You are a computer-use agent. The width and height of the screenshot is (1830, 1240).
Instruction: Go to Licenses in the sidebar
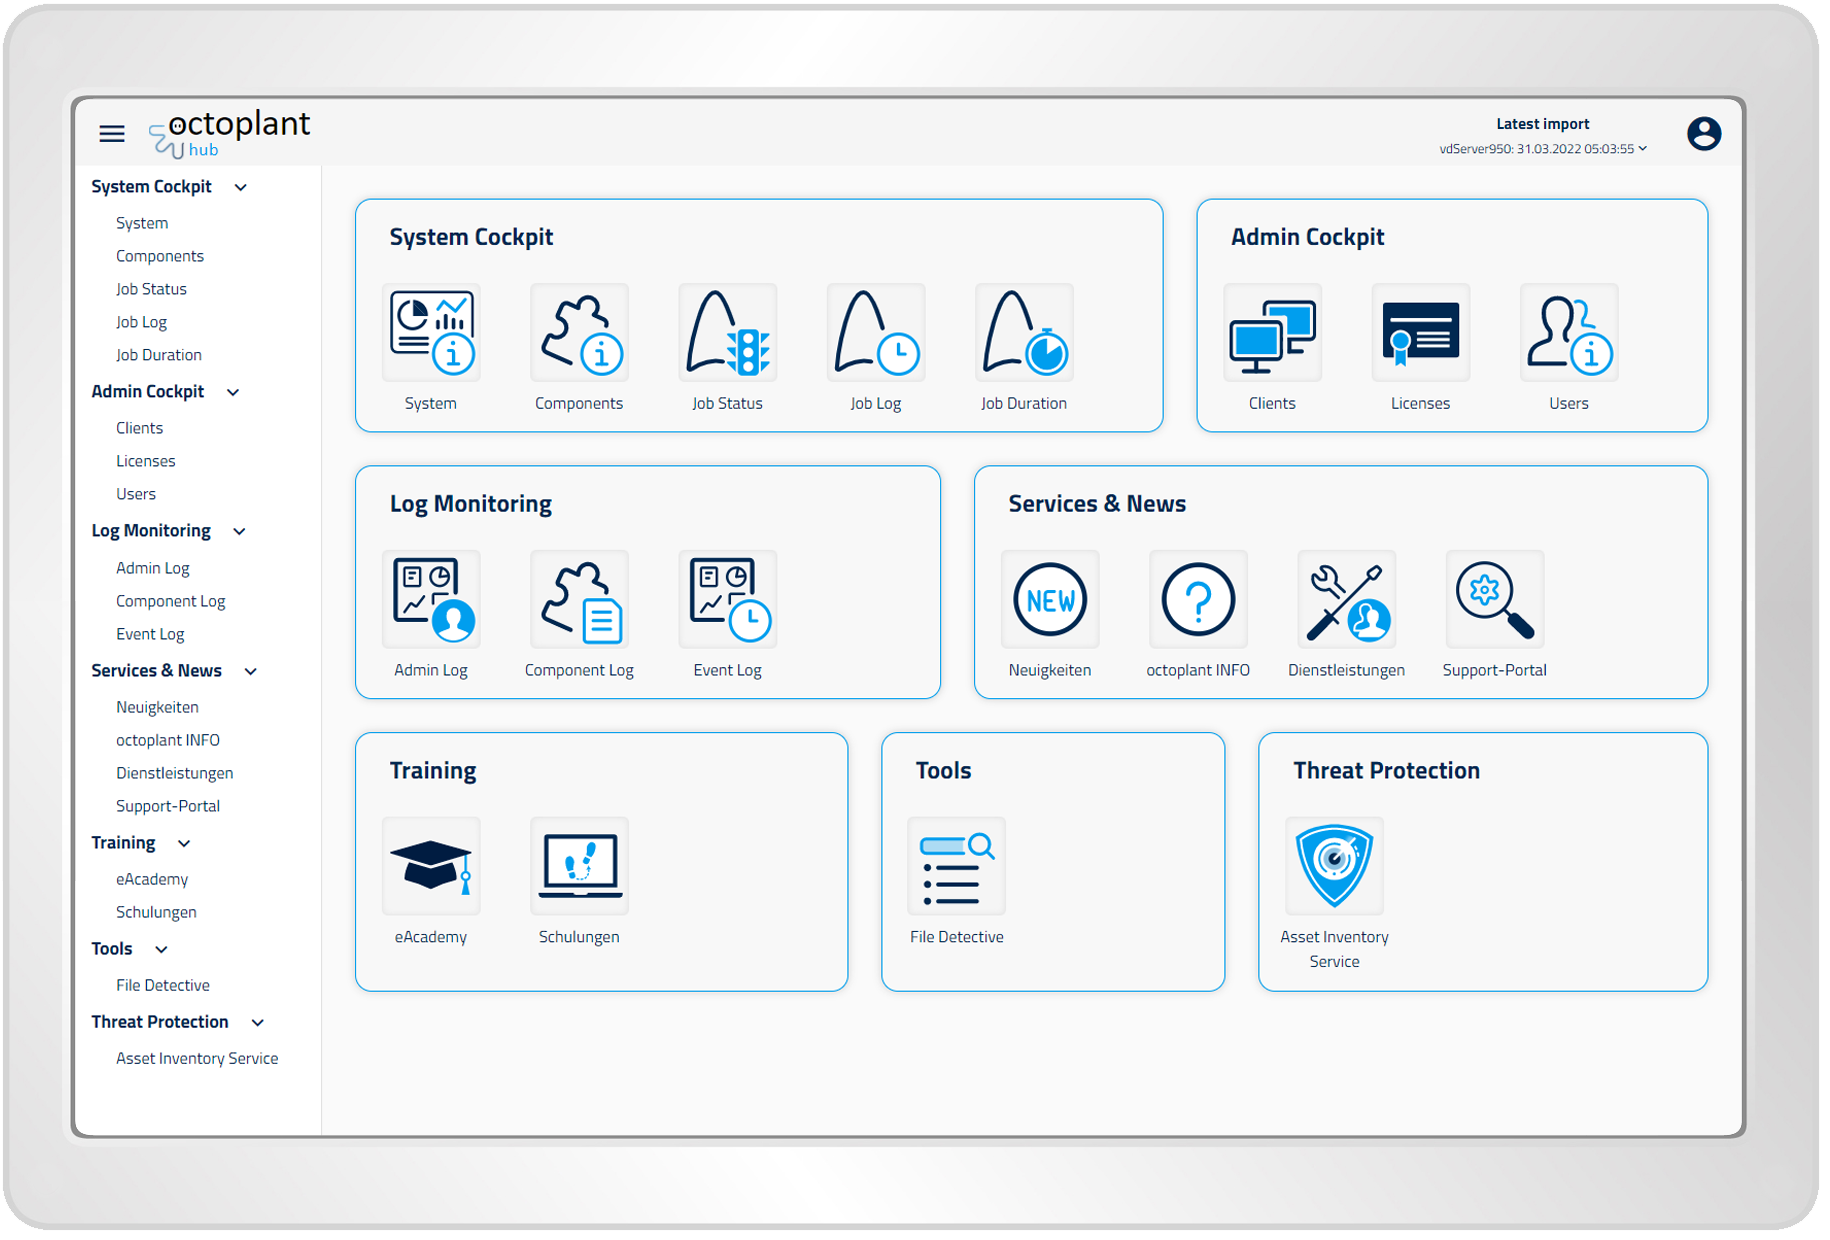coord(146,461)
